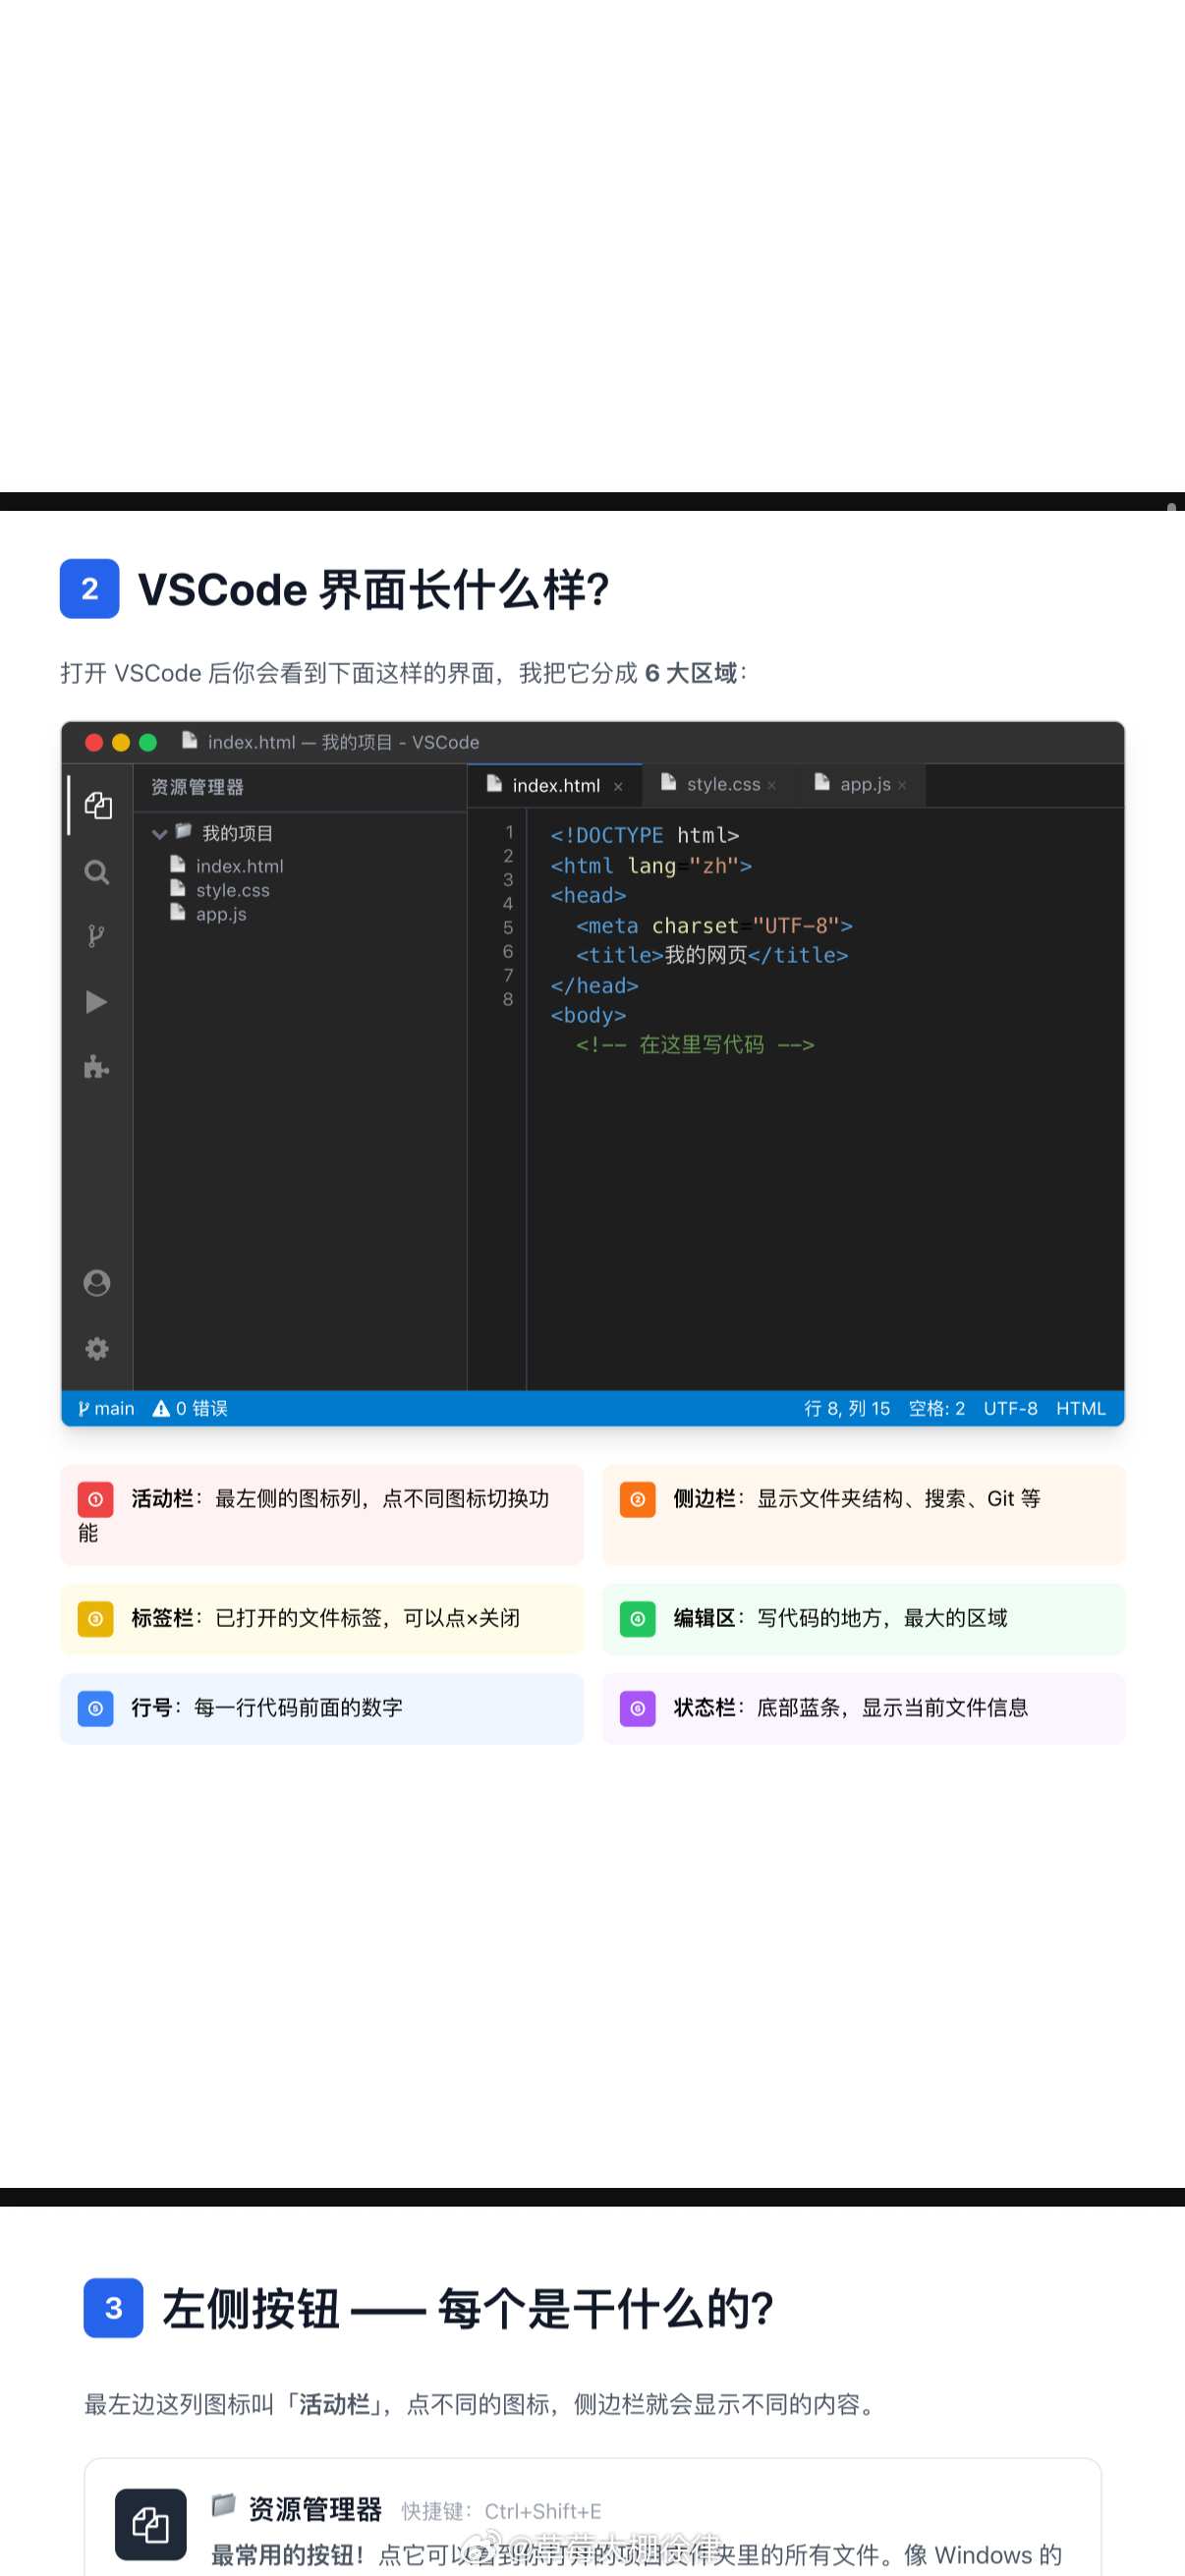Open the Manage gear icon
Image resolution: width=1185 pixels, height=2576 pixels.
coord(97,1349)
